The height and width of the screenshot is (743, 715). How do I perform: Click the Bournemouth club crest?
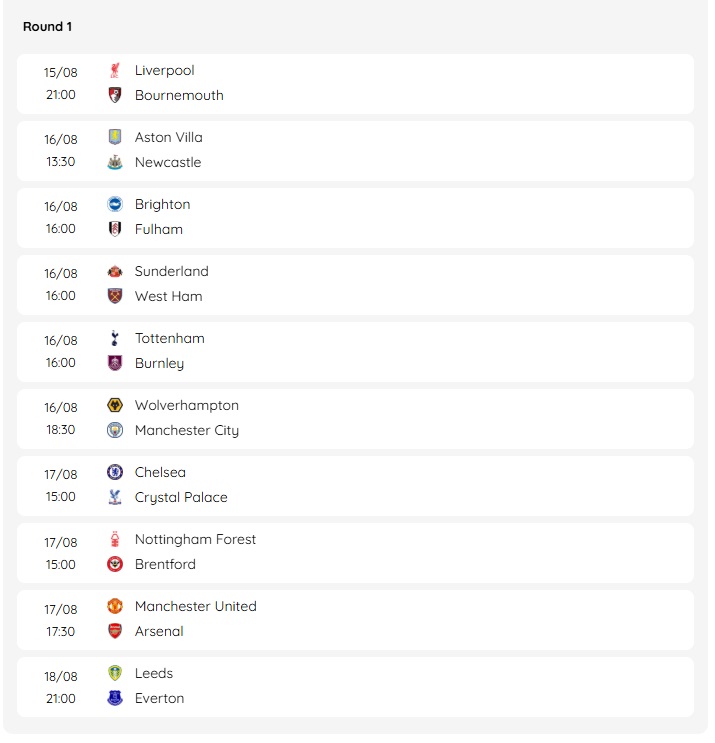click(115, 95)
